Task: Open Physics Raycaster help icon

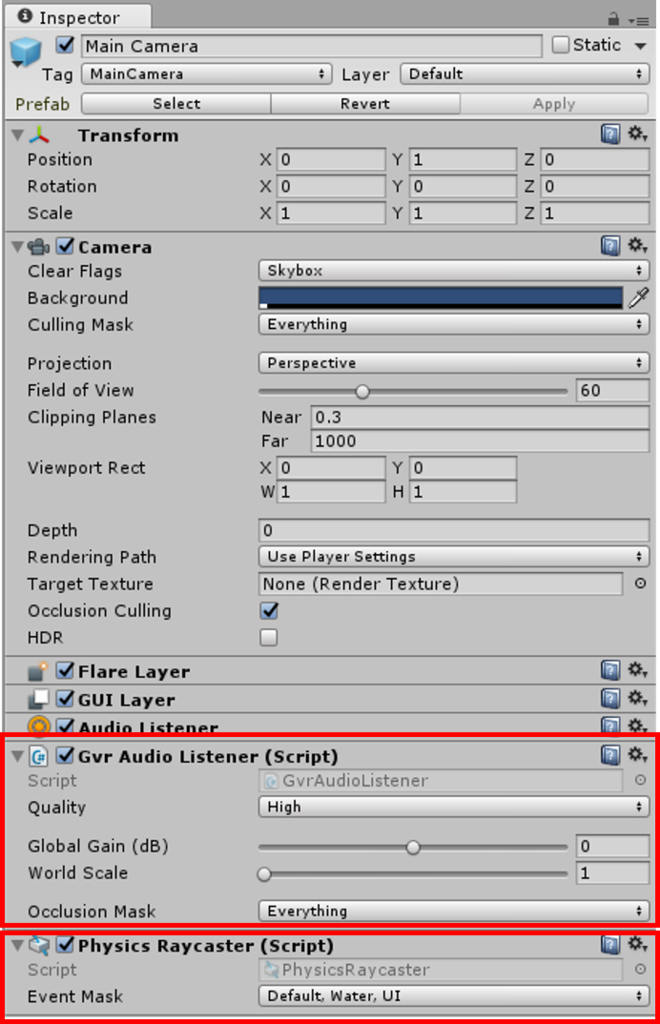Action: tap(610, 944)
